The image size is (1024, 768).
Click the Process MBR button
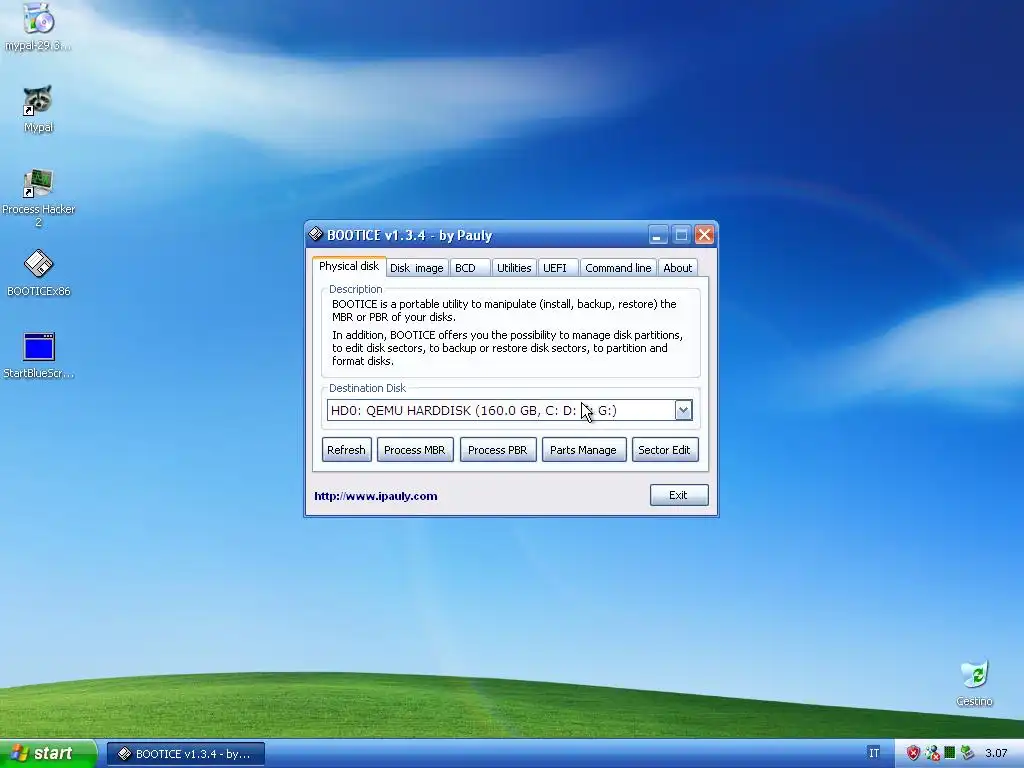click(415, 450)
